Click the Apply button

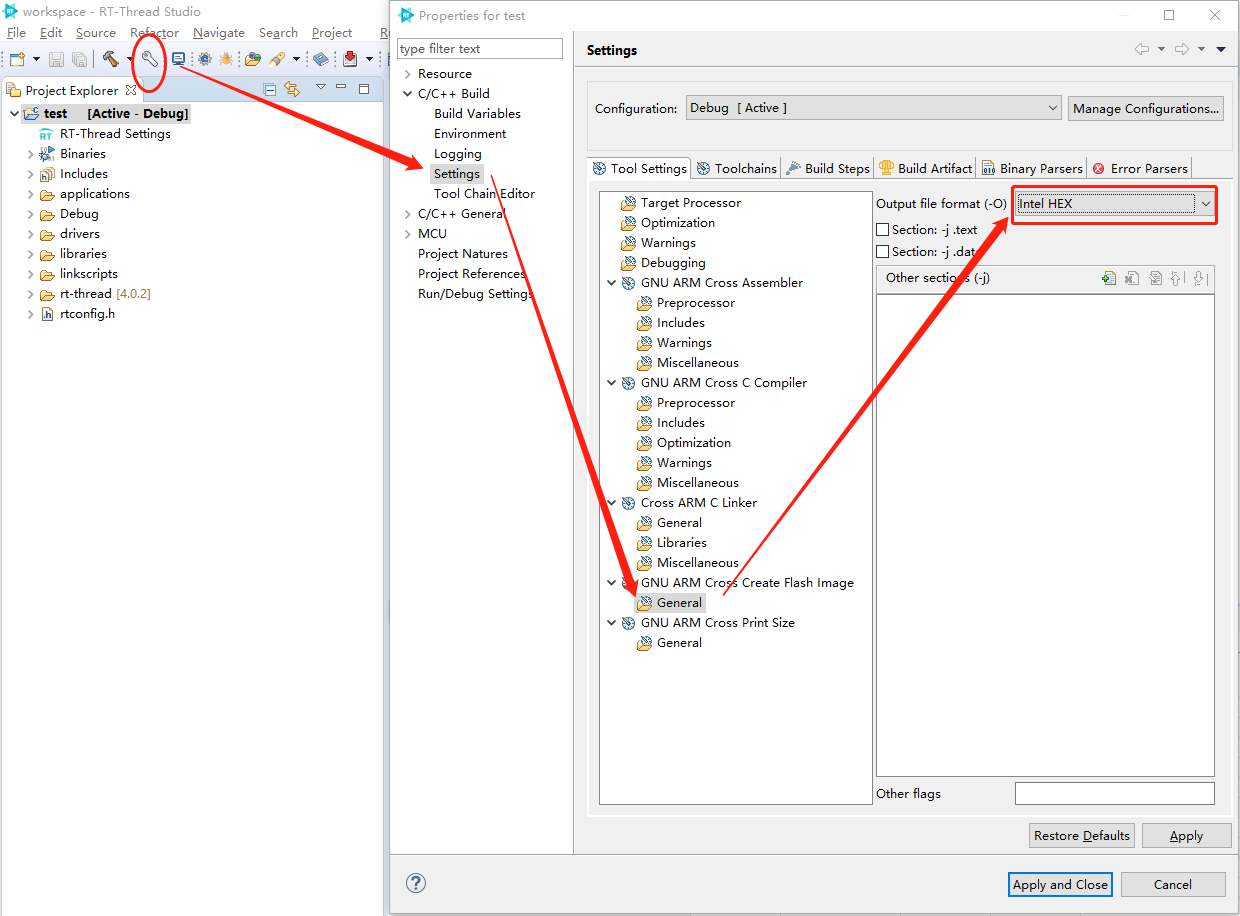tap(1186, 836)
